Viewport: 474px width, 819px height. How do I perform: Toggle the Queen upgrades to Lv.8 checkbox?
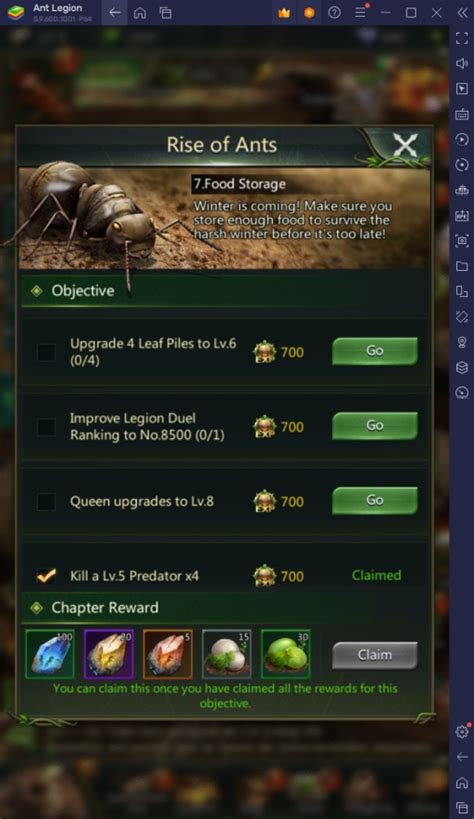coord(46,501)
